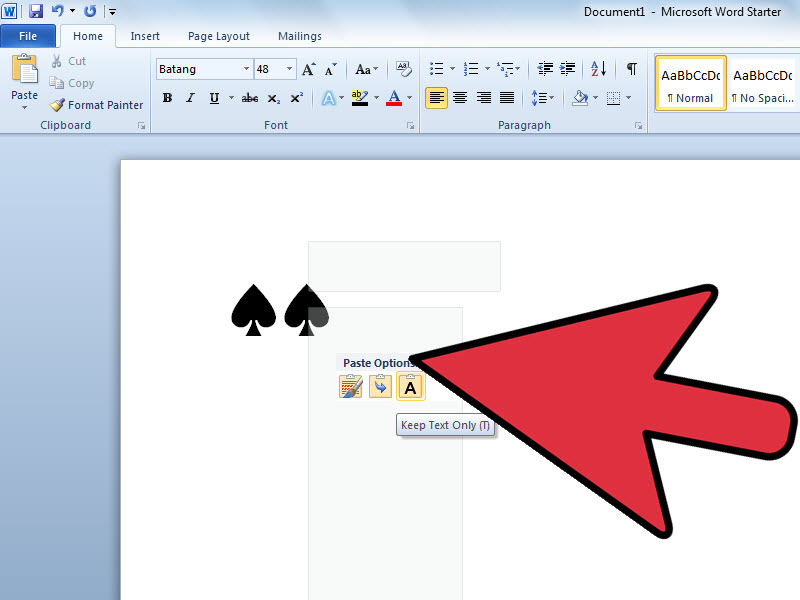Apply text highlight color
This screenshot has height=600, width=800.
coord(360,98)
